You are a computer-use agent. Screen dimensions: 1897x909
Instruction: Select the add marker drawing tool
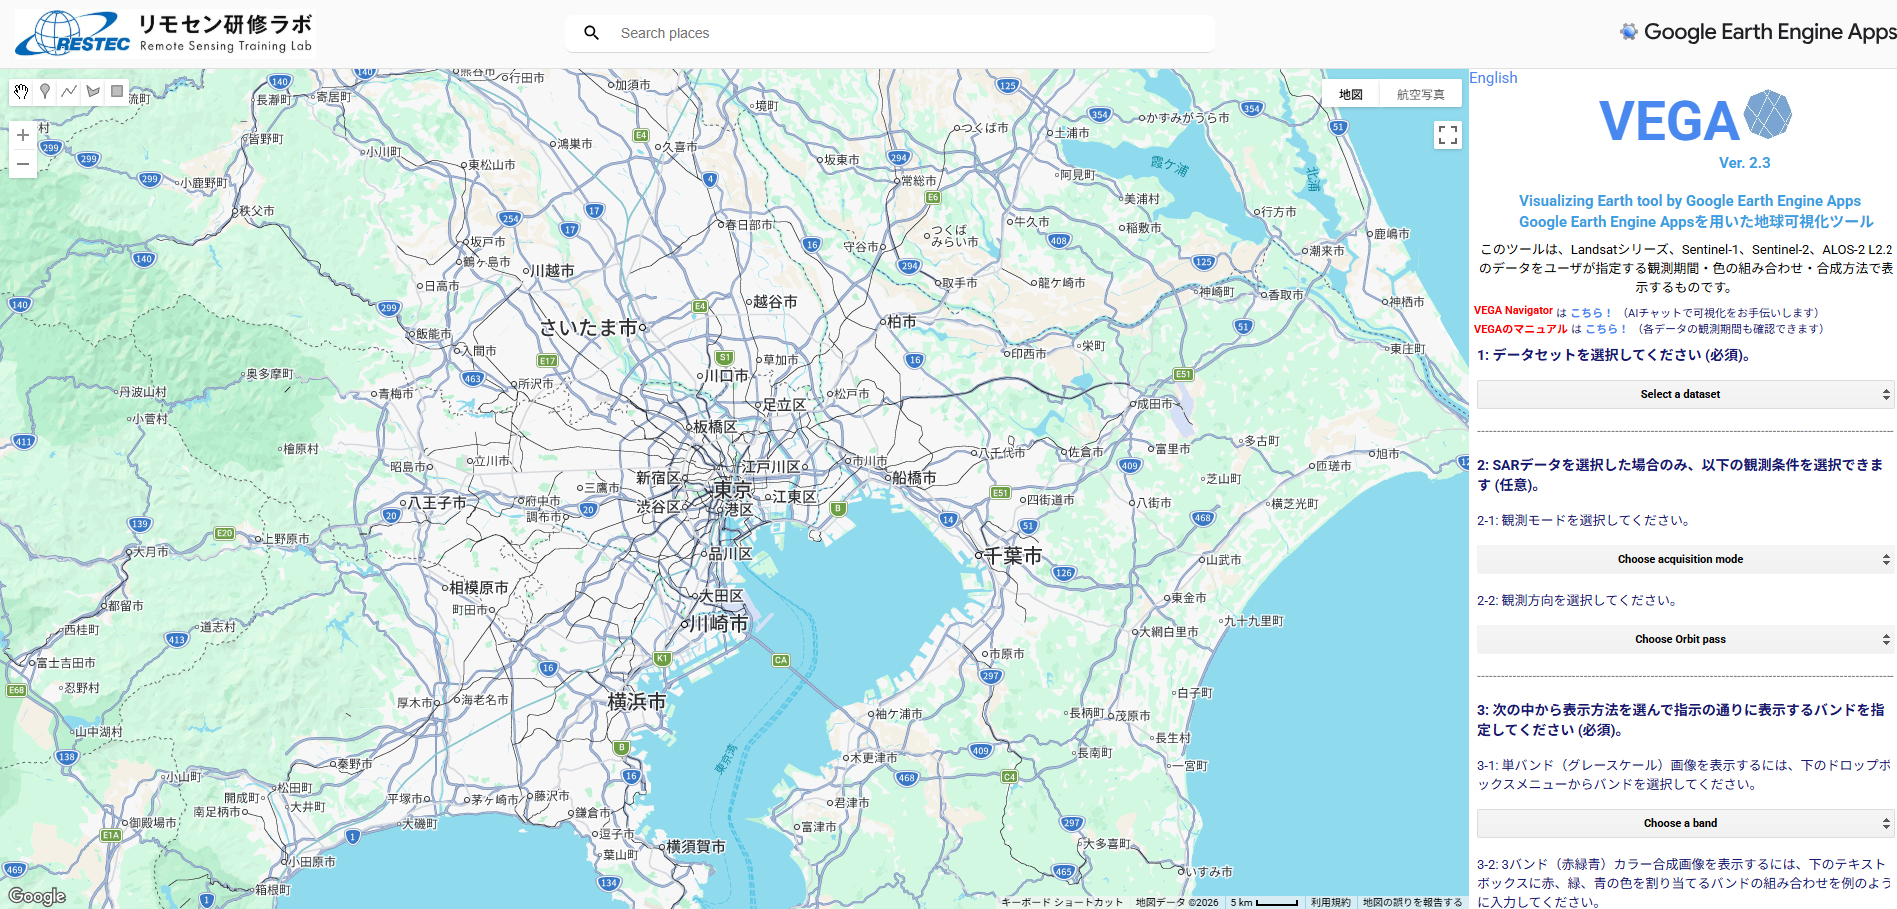(x=45, y=92)
